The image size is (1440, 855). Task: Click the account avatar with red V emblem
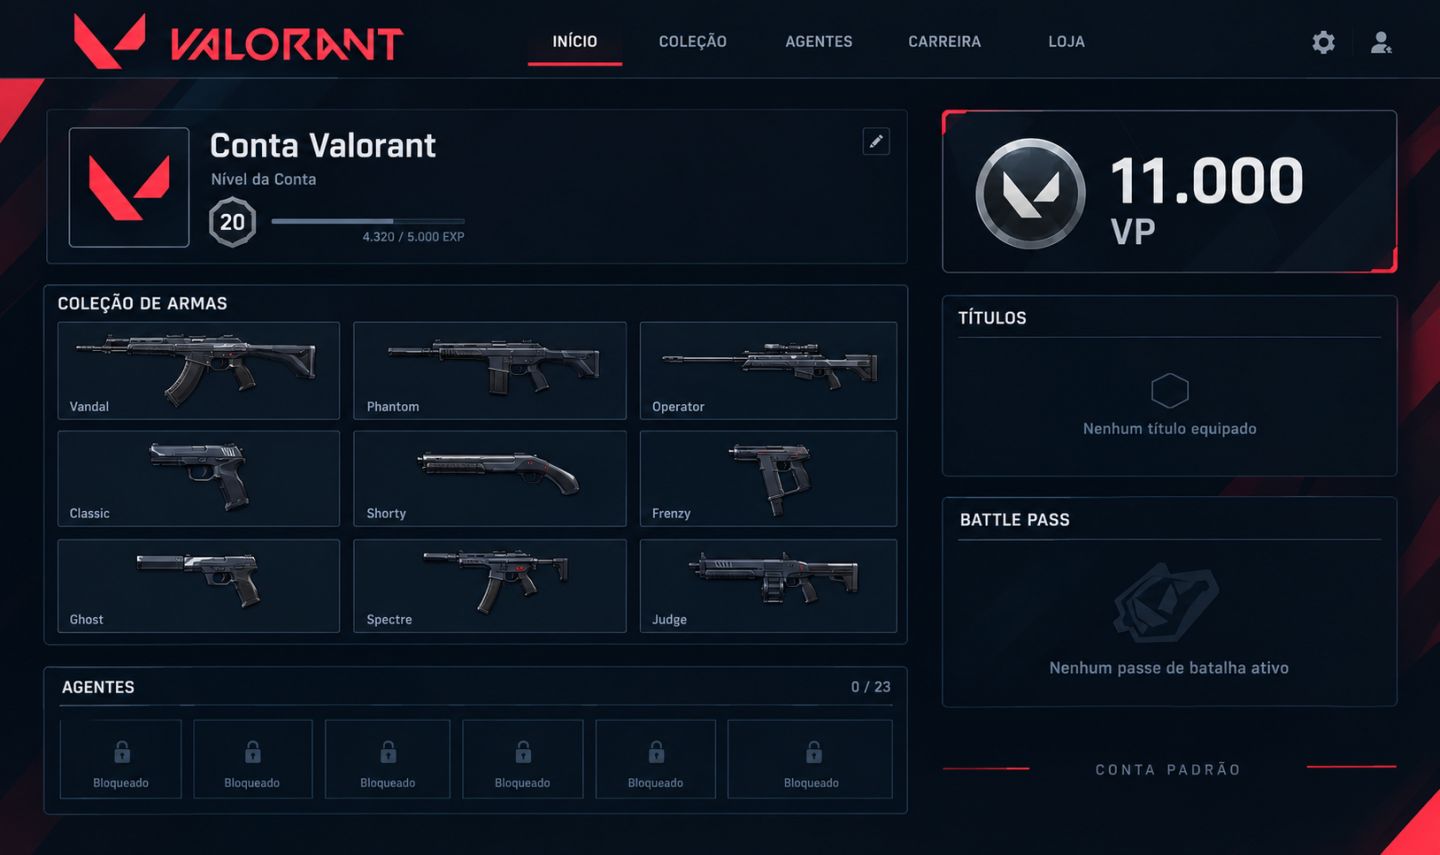click(x=129, y=187)
